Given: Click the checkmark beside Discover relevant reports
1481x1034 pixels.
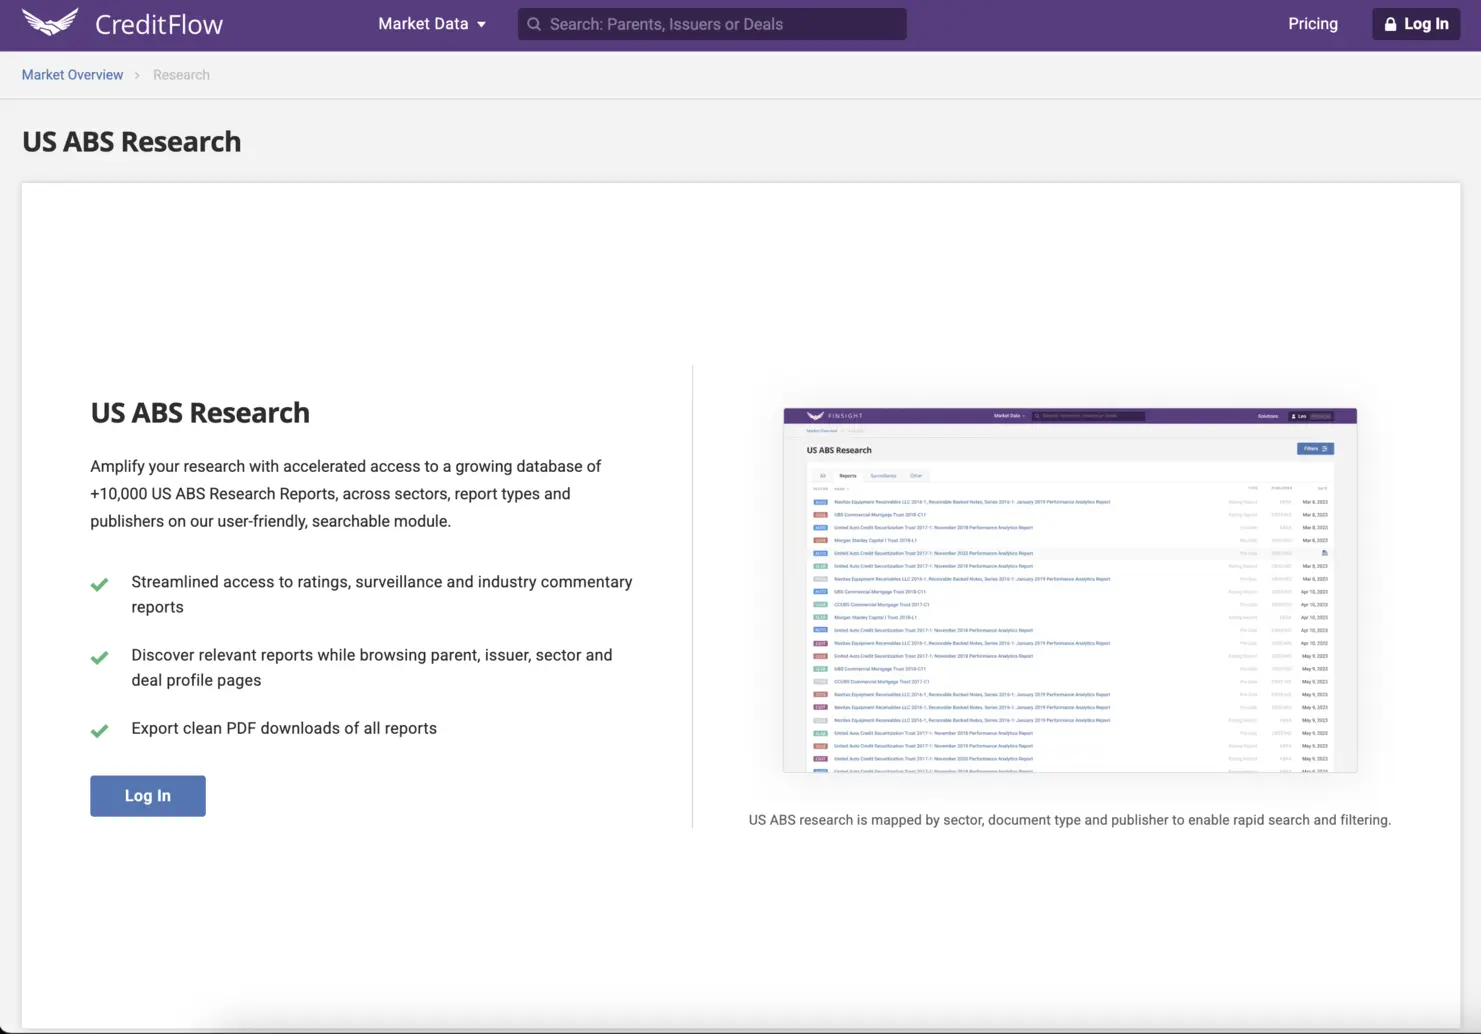Looking at the screenshot, I should tap(99, 658).
